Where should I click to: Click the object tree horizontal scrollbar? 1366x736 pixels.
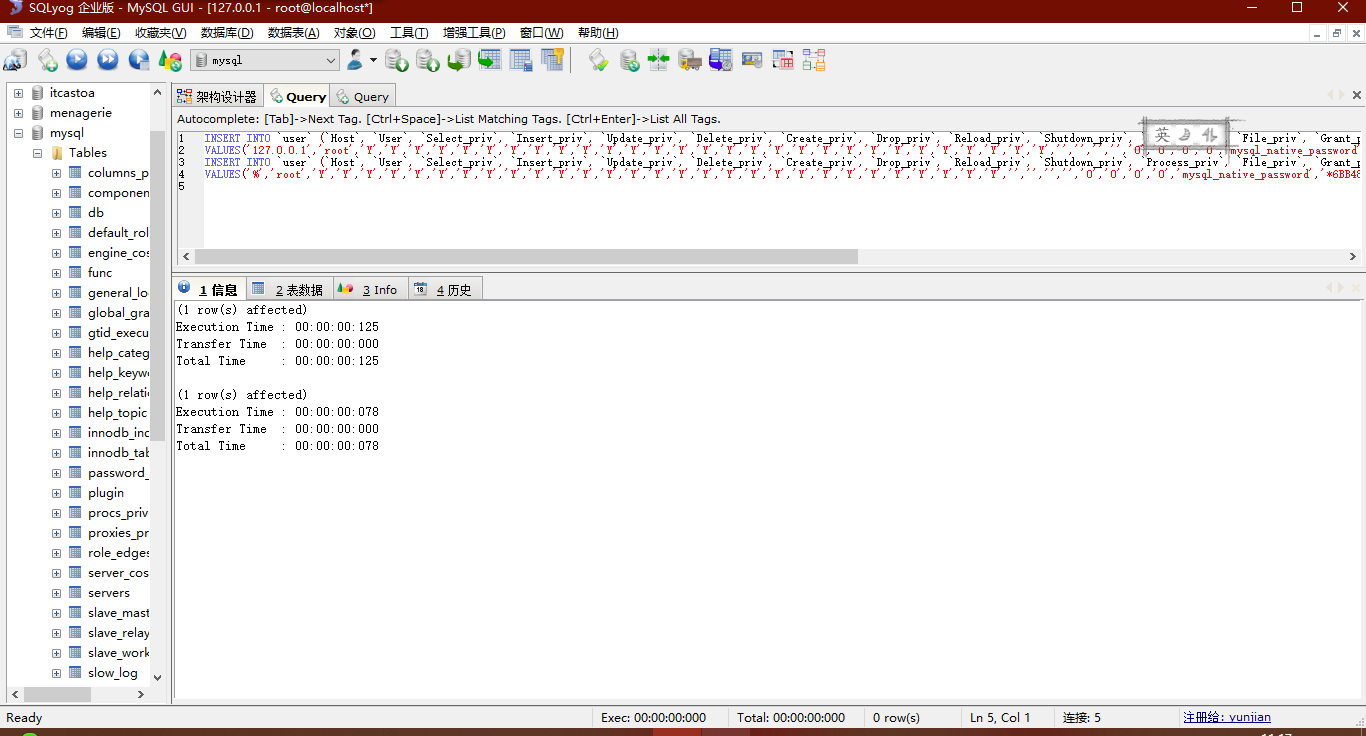pos(57,694)
